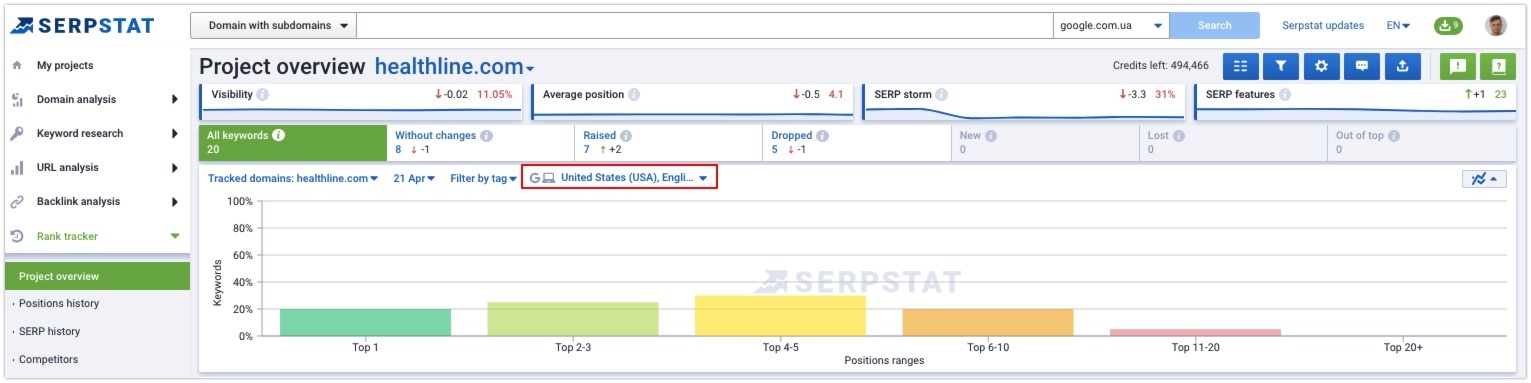Open the United States (USA) region dropdown
The height and width of the screenshot is (383, 1531).
point(620,178)
